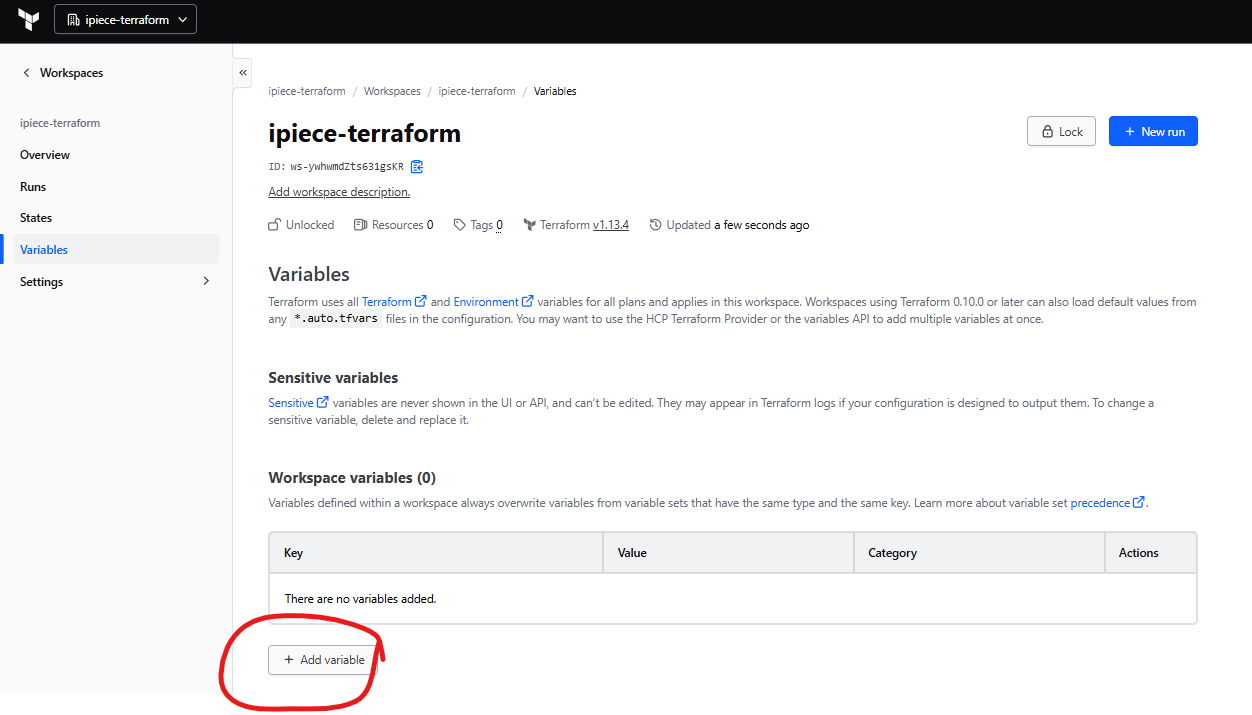Click the Terraform v1.13.4 version link
This screenshot has width=1252, height=715.
pyautogui.click(x=611, y=225)
